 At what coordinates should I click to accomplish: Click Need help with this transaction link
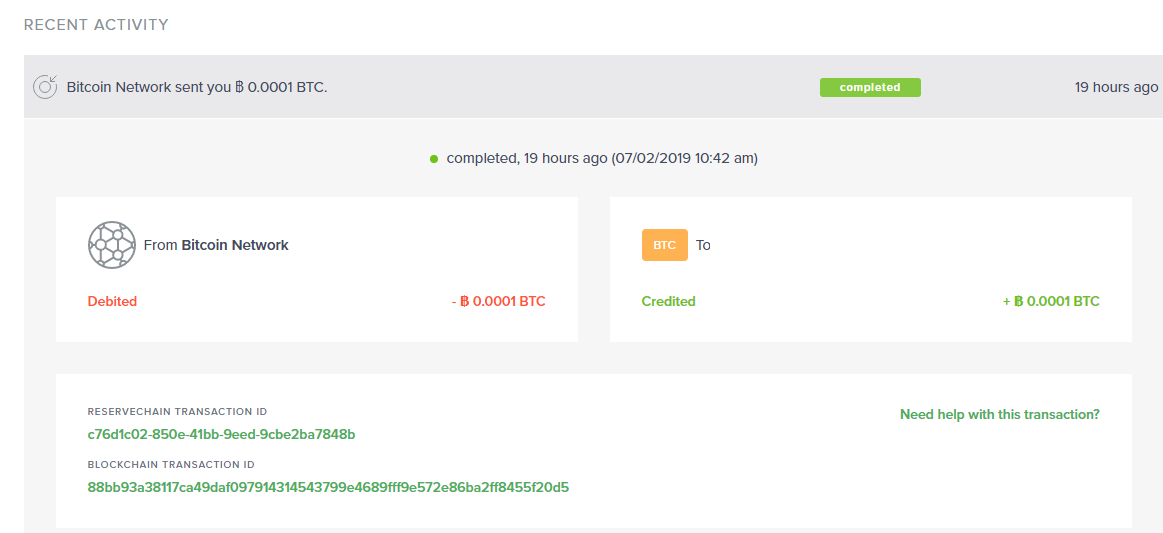pyautogui.click(x=999, y=414)
